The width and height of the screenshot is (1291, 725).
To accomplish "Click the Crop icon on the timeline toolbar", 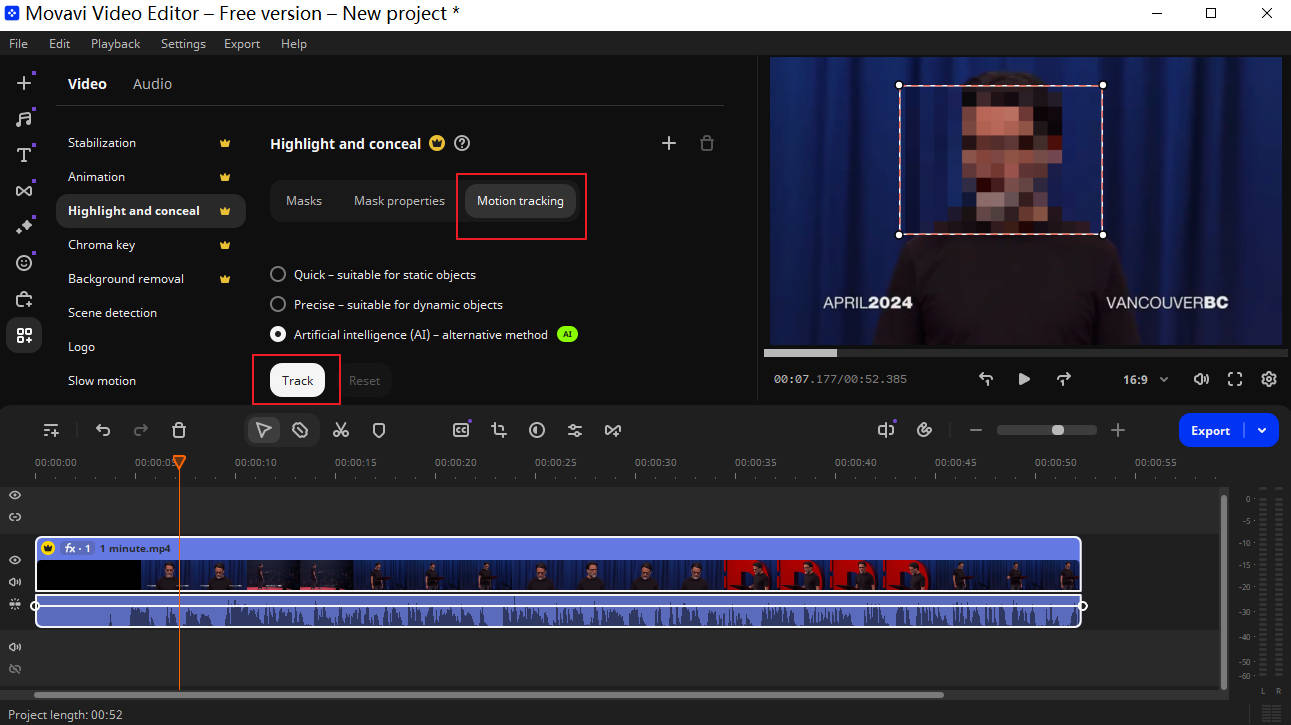I will coord(498,429).
